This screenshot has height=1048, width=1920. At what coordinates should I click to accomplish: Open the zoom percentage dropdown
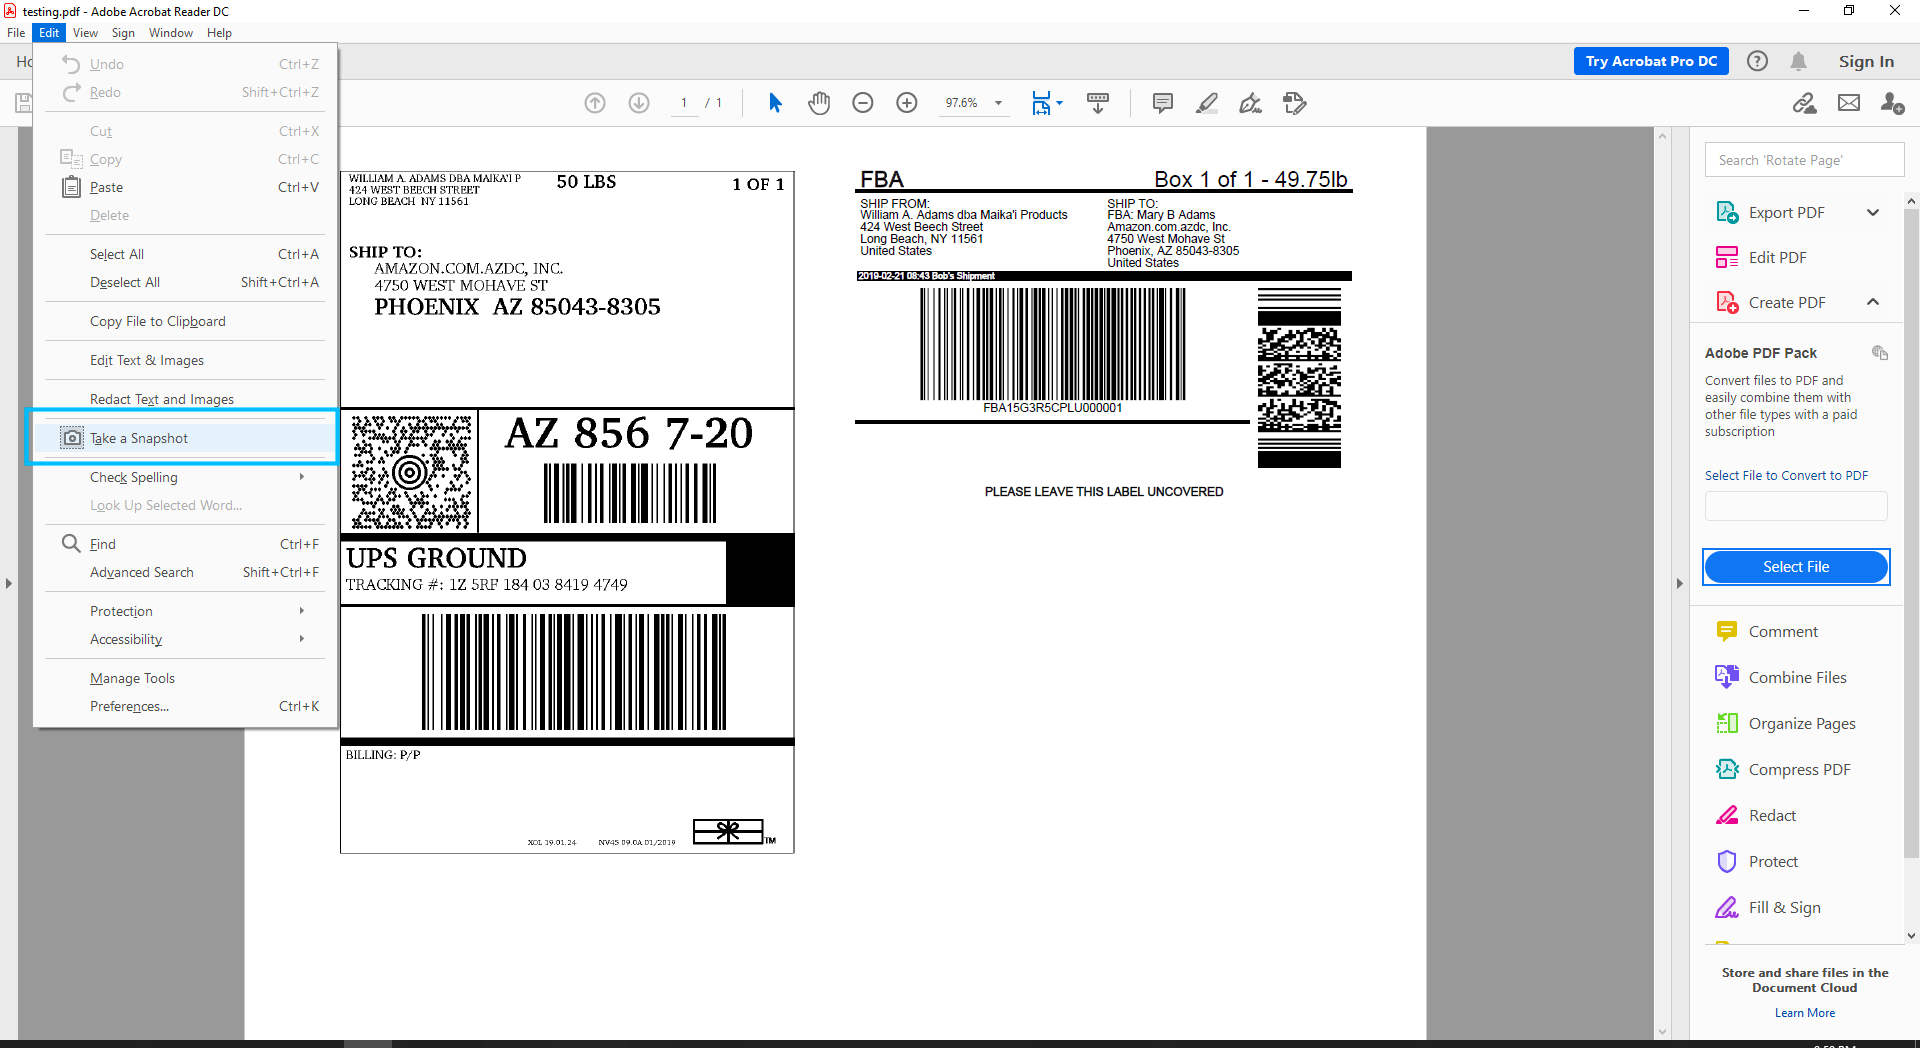point(998,103)
